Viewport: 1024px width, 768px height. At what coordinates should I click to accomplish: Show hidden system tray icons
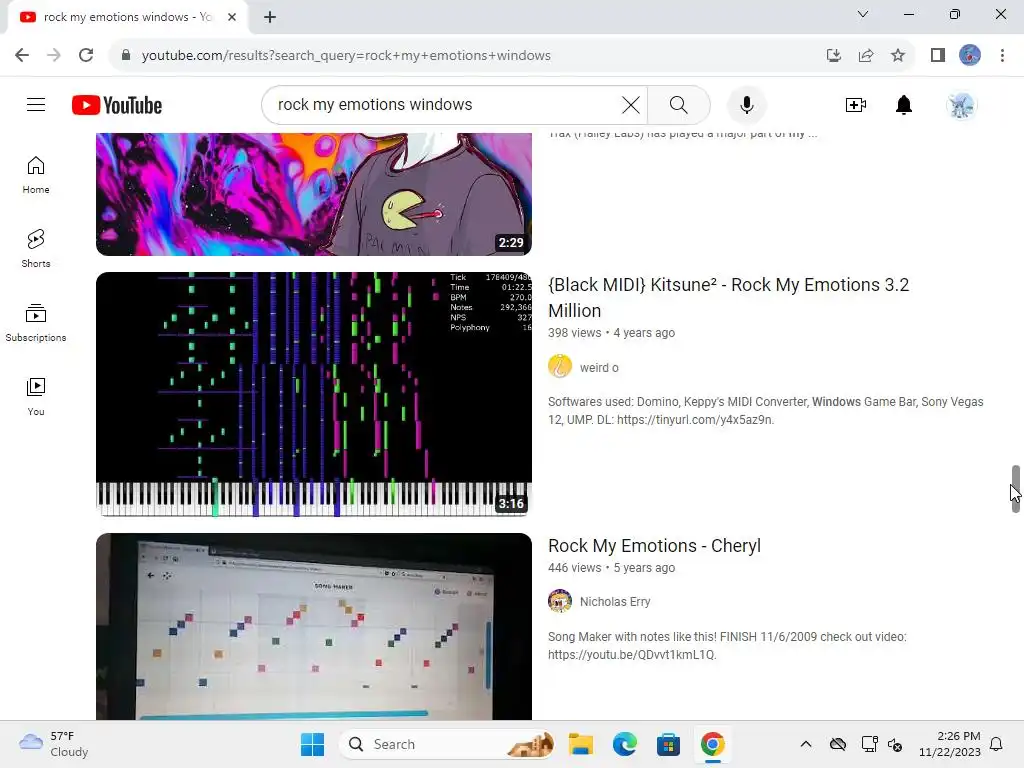click(x=806, y=744)
